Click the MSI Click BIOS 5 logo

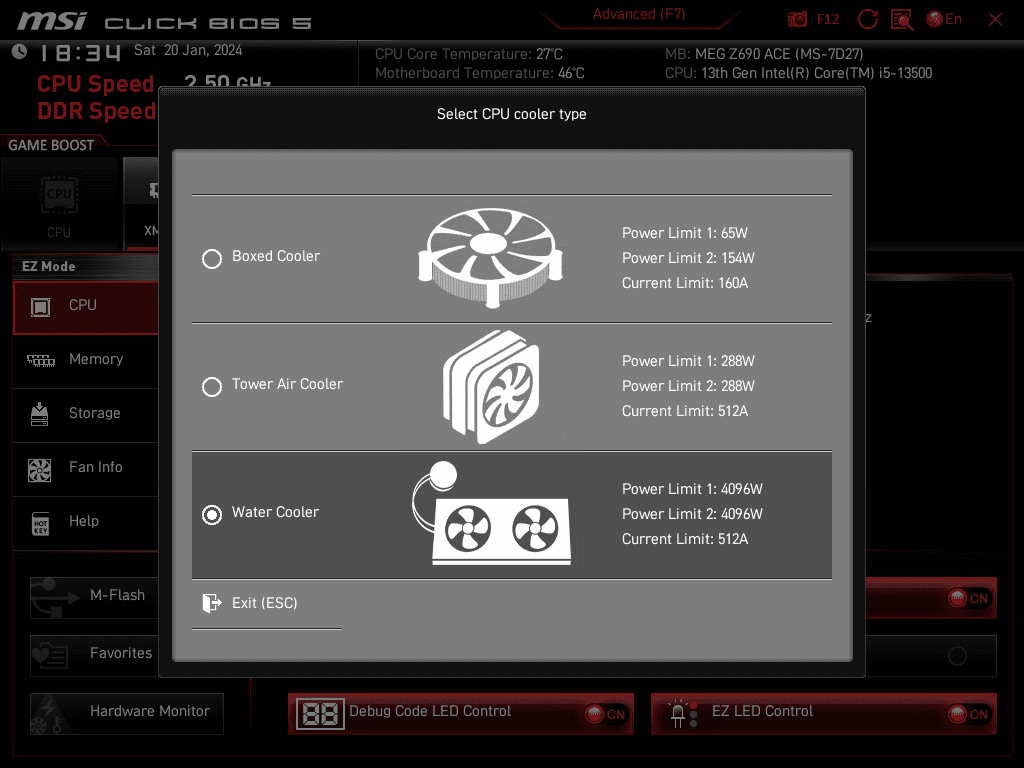pyautogui.click(x=165, y=22)
